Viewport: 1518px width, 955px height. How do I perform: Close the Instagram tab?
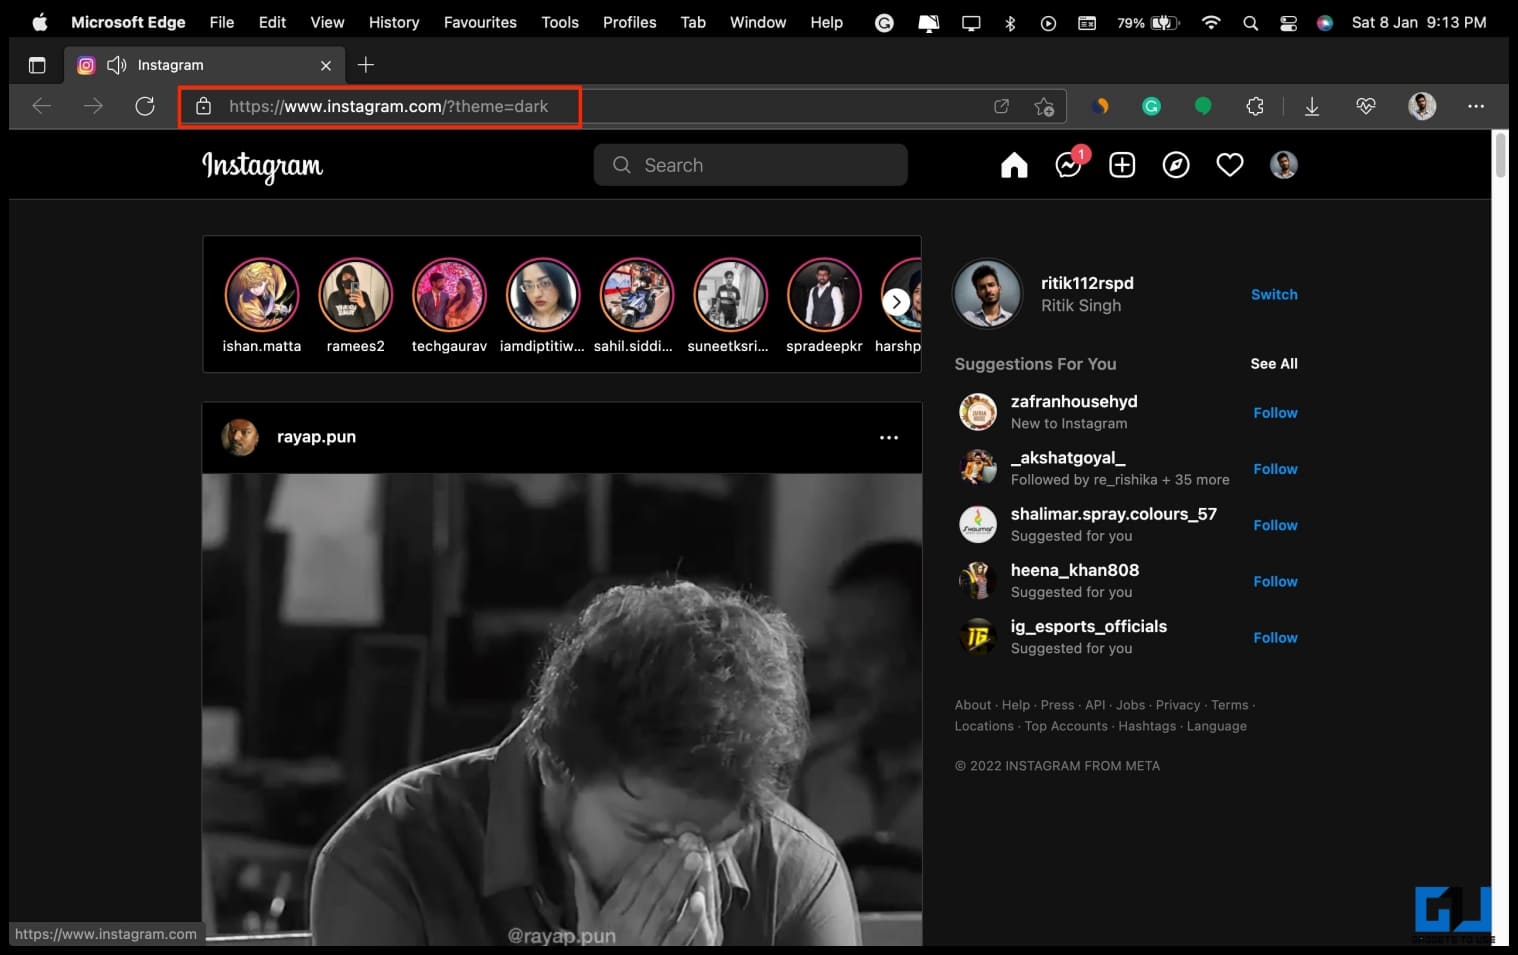coord(326,65)
